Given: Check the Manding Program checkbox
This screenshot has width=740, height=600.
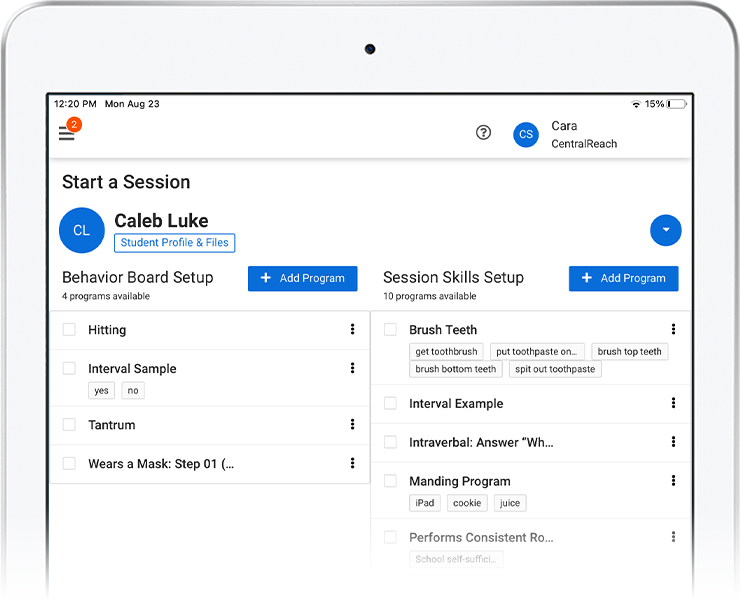Looking at the screenshot, I should coord(390,481).
